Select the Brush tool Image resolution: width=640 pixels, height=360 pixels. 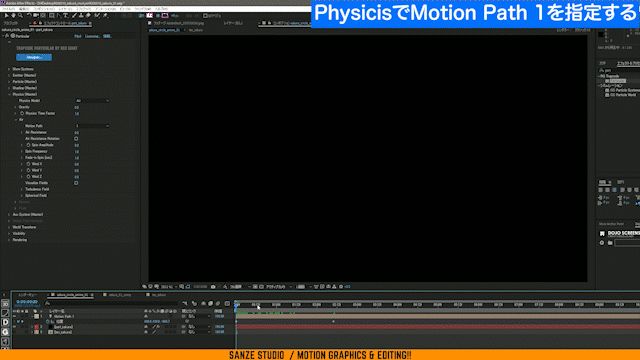pyautogui.click(x=74, y=16)
